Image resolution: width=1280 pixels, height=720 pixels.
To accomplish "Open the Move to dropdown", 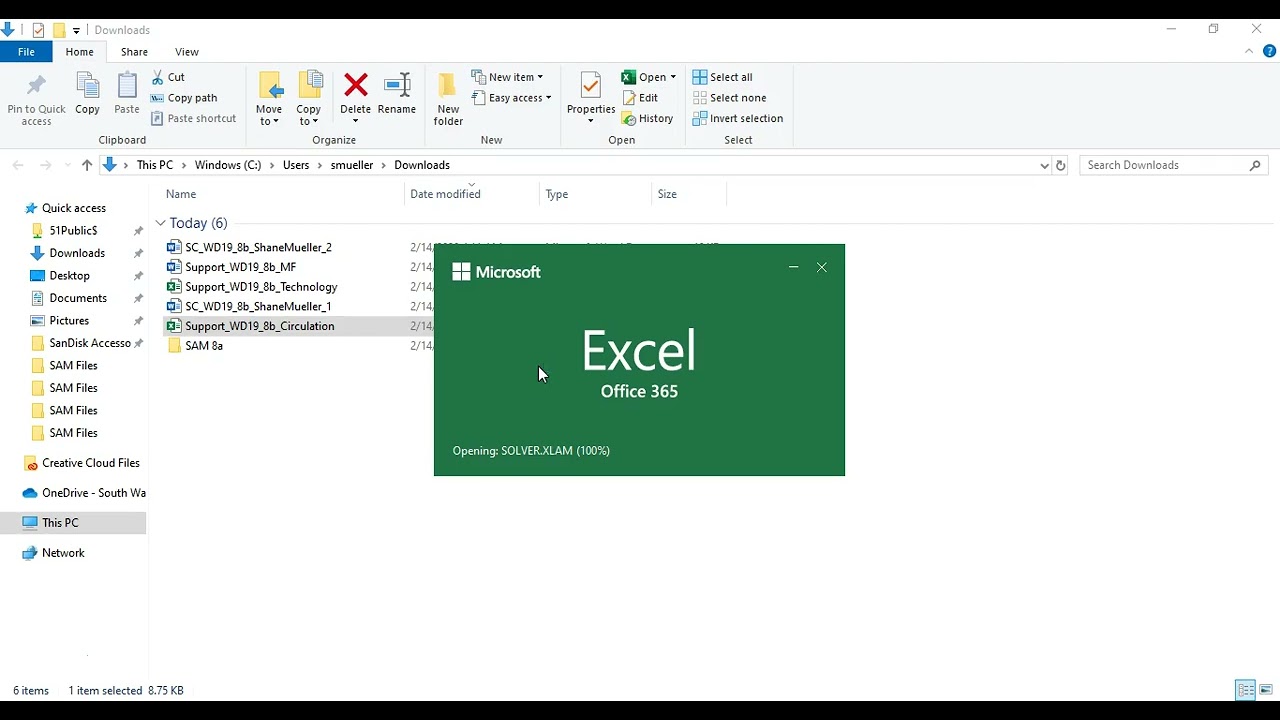I will point(269,99).
